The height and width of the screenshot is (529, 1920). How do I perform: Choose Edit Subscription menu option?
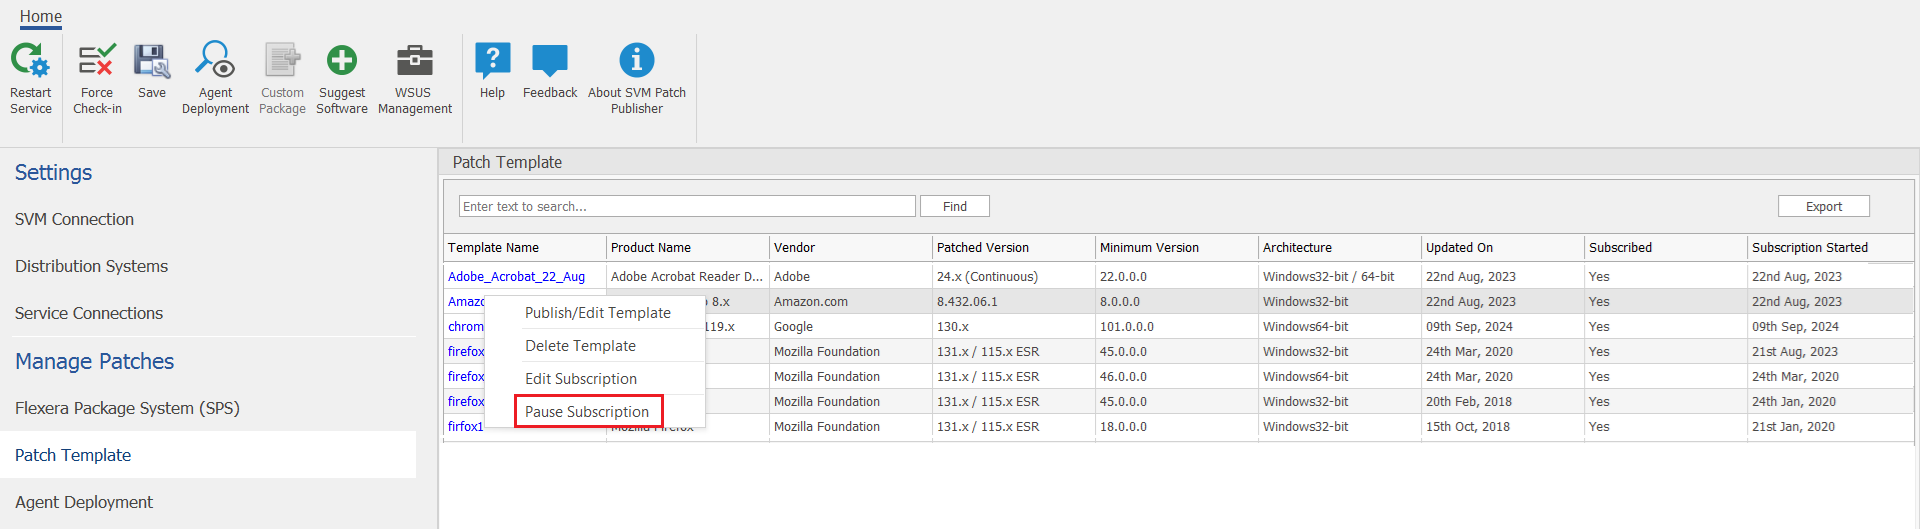point(580,379)
